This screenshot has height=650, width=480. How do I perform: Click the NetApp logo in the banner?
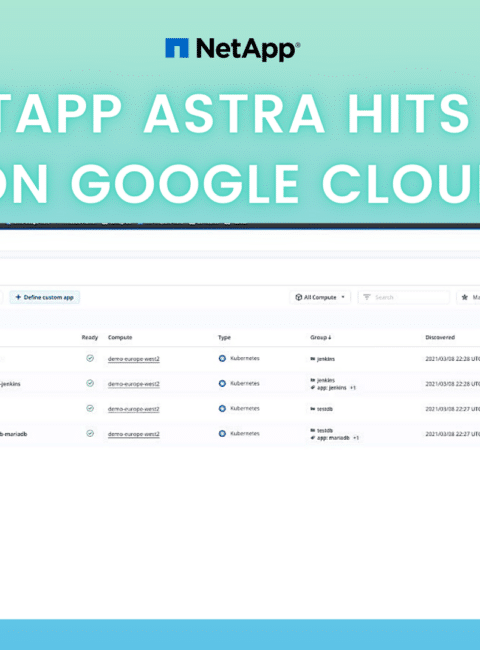coord(233,49)
